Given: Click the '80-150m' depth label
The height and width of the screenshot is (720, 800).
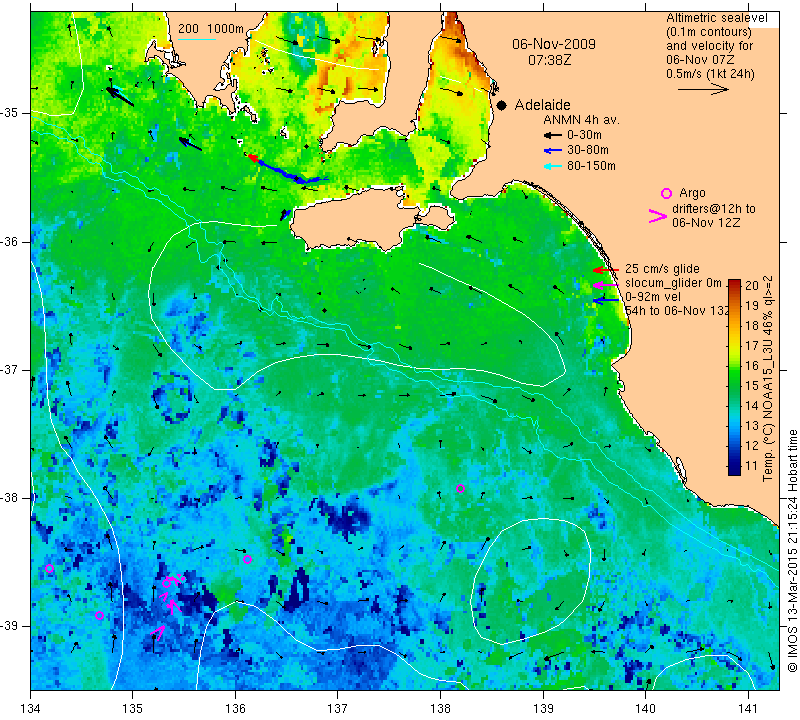Looking at the screenshot, I should click(591, 166).
